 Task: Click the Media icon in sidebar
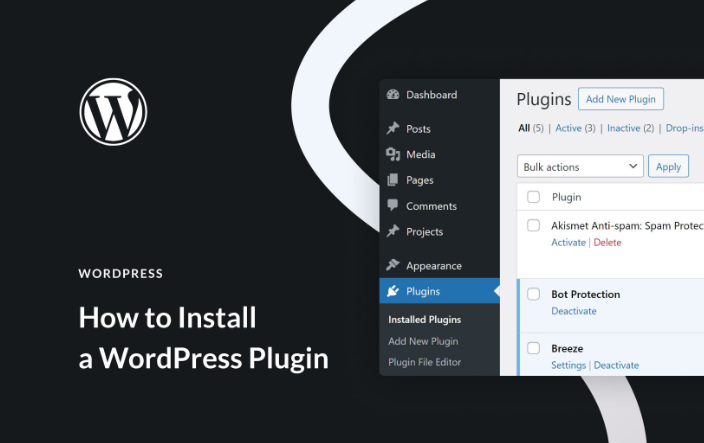click(x=393, y=154)
